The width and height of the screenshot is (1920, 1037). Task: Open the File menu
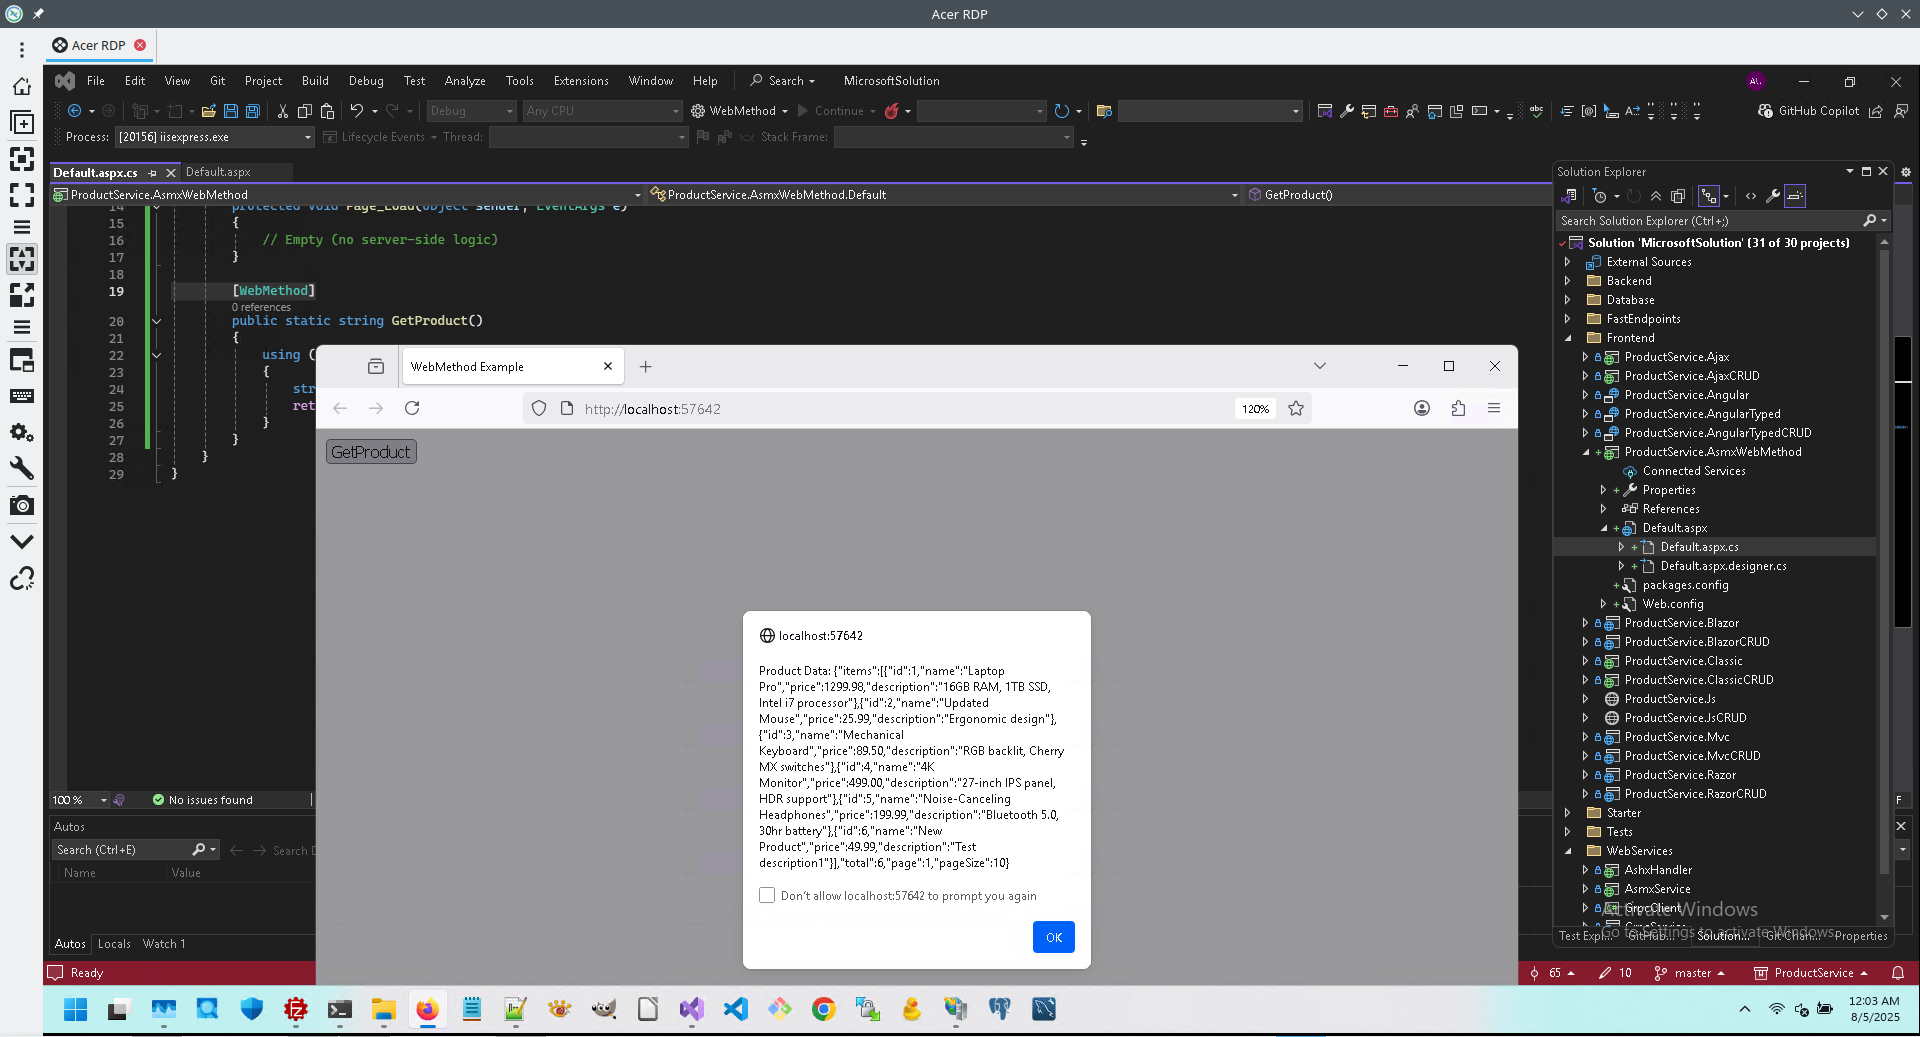pos(96,81)
